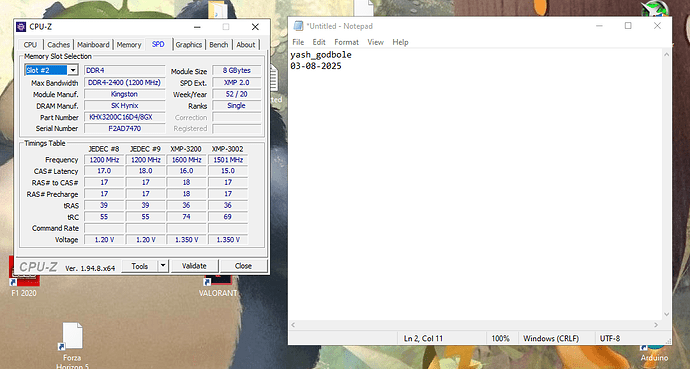Click the Windows (CRLF) status entry
Viewport: 690px width, 369px height.
tap(551, 338)
